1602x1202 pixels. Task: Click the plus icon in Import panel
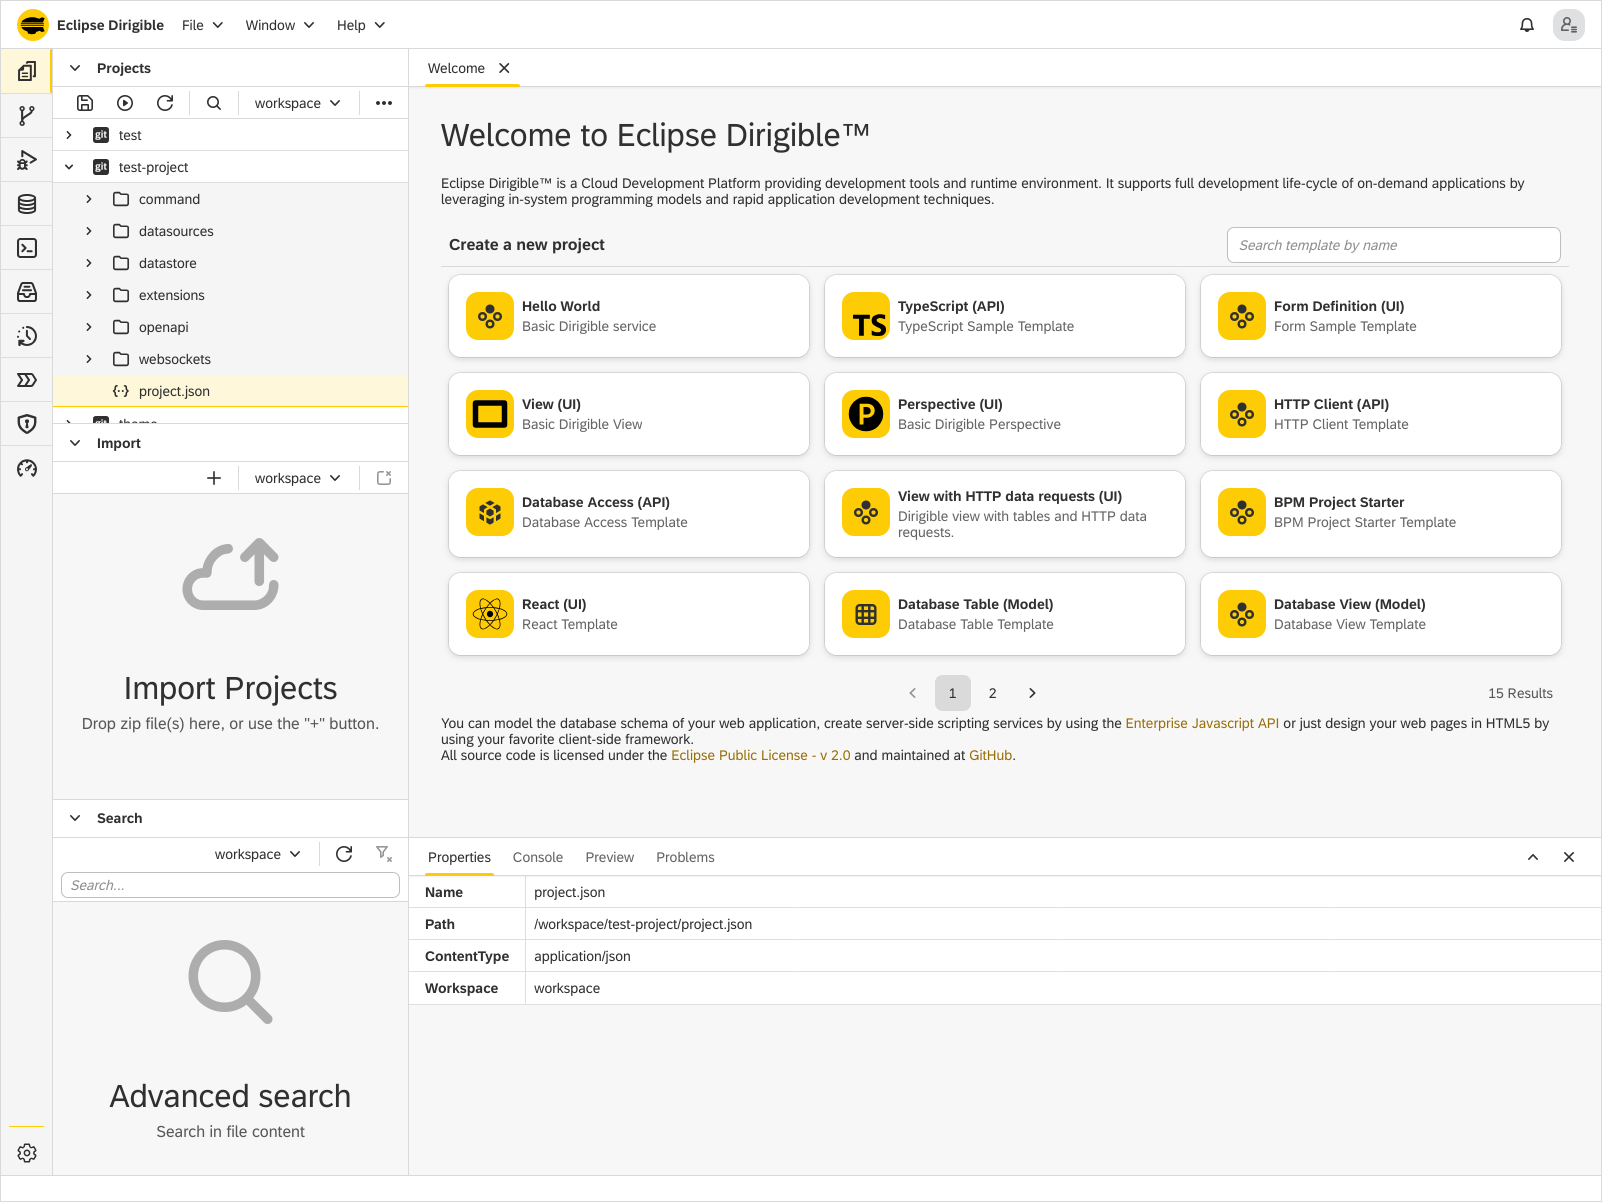[214, 478]
